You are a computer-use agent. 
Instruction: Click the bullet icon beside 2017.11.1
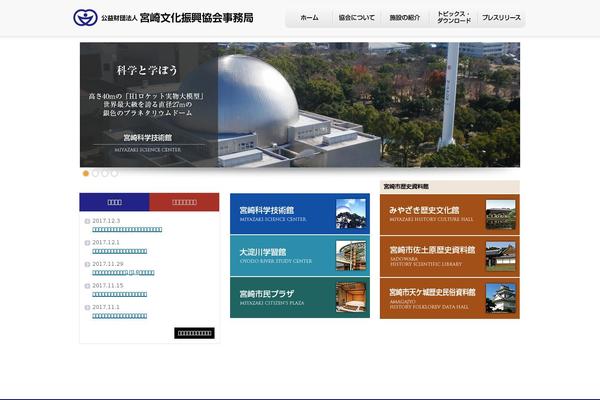[x=87, y=307]
